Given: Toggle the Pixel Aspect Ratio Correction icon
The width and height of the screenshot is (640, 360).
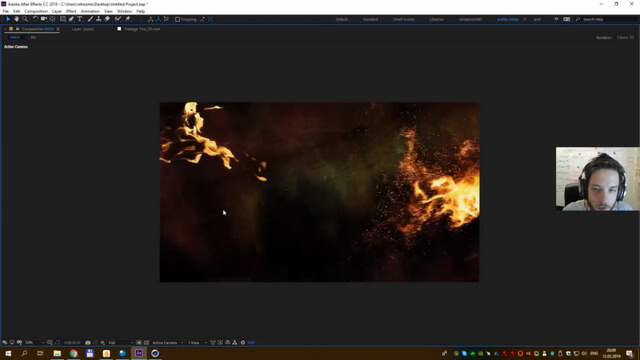Looking at the screenshot, I should [213, 342].
